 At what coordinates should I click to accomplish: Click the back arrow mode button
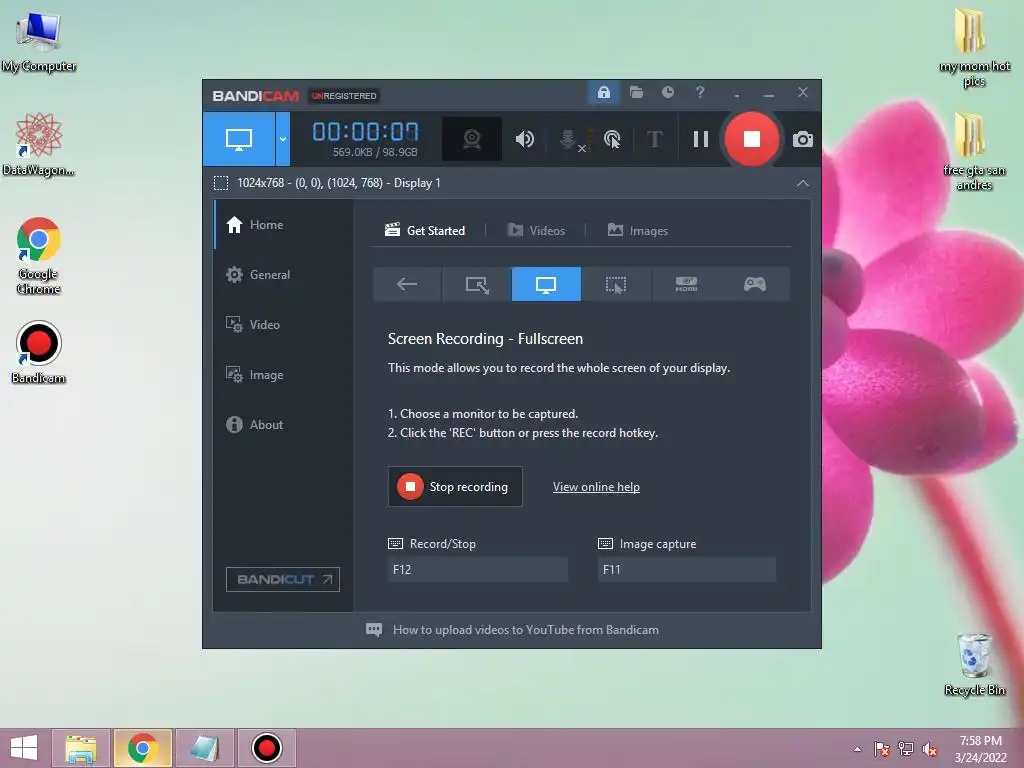(x=407, y=284)
